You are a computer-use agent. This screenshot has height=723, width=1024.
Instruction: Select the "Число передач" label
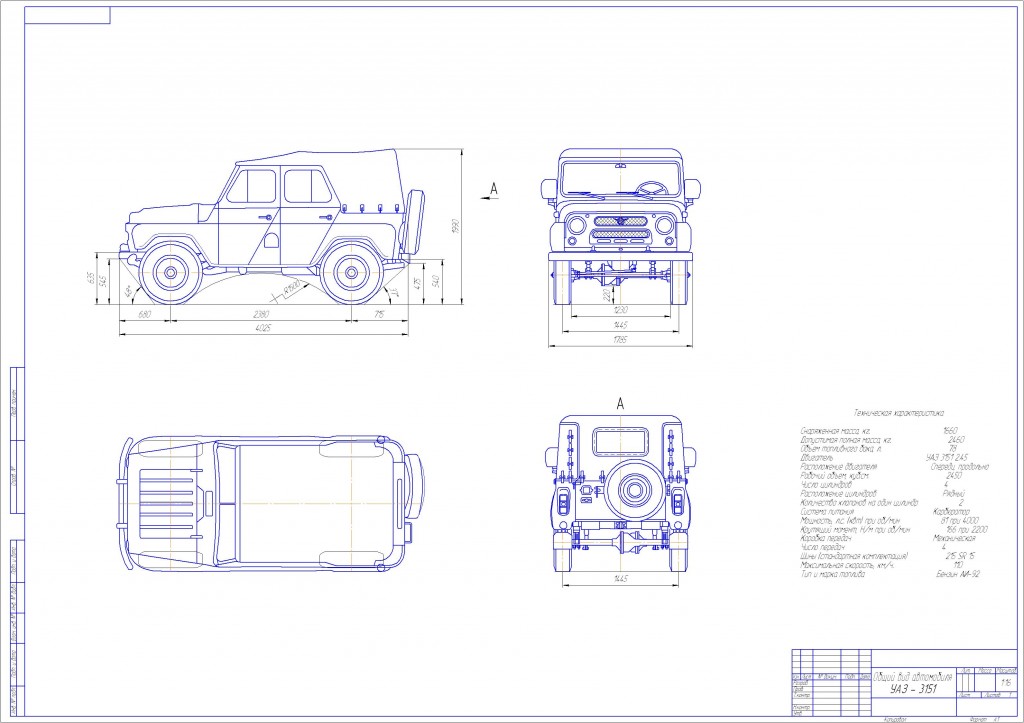(822, 547)
